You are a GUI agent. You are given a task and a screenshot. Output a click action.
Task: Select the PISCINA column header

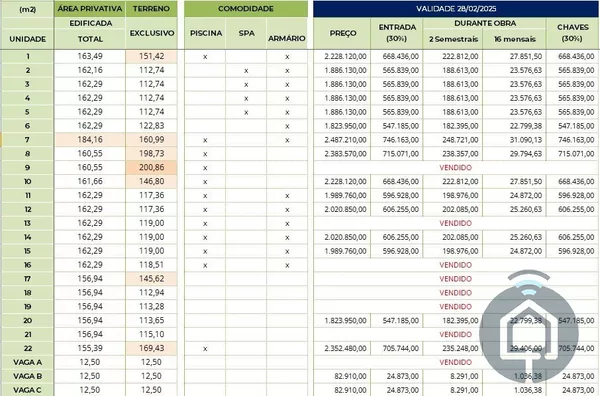click(x=205, y=33)
